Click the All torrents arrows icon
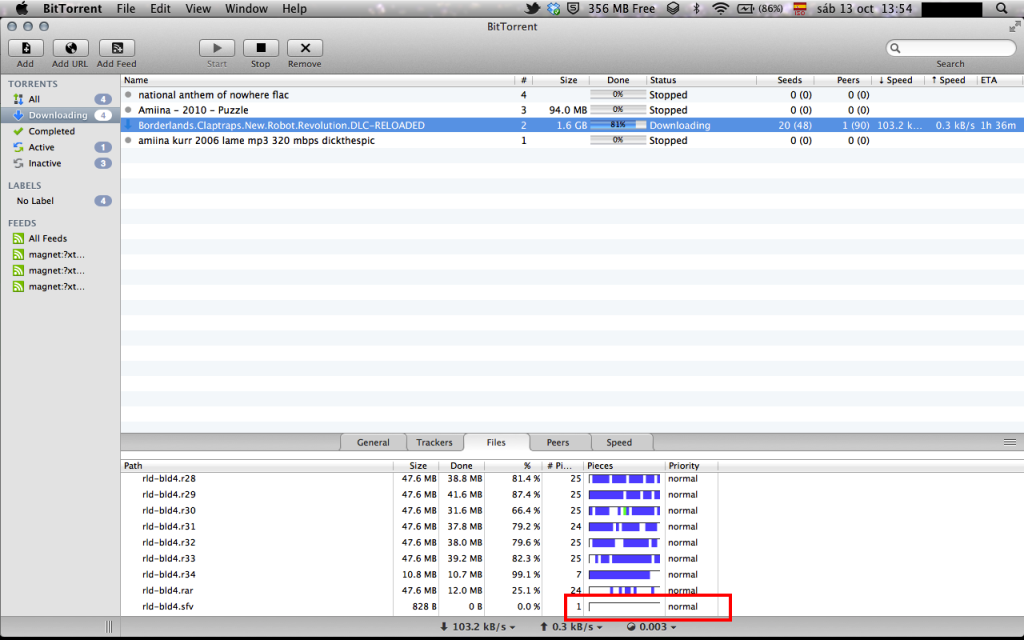The height and width of the screenshot is (640, 1024). 18,99
